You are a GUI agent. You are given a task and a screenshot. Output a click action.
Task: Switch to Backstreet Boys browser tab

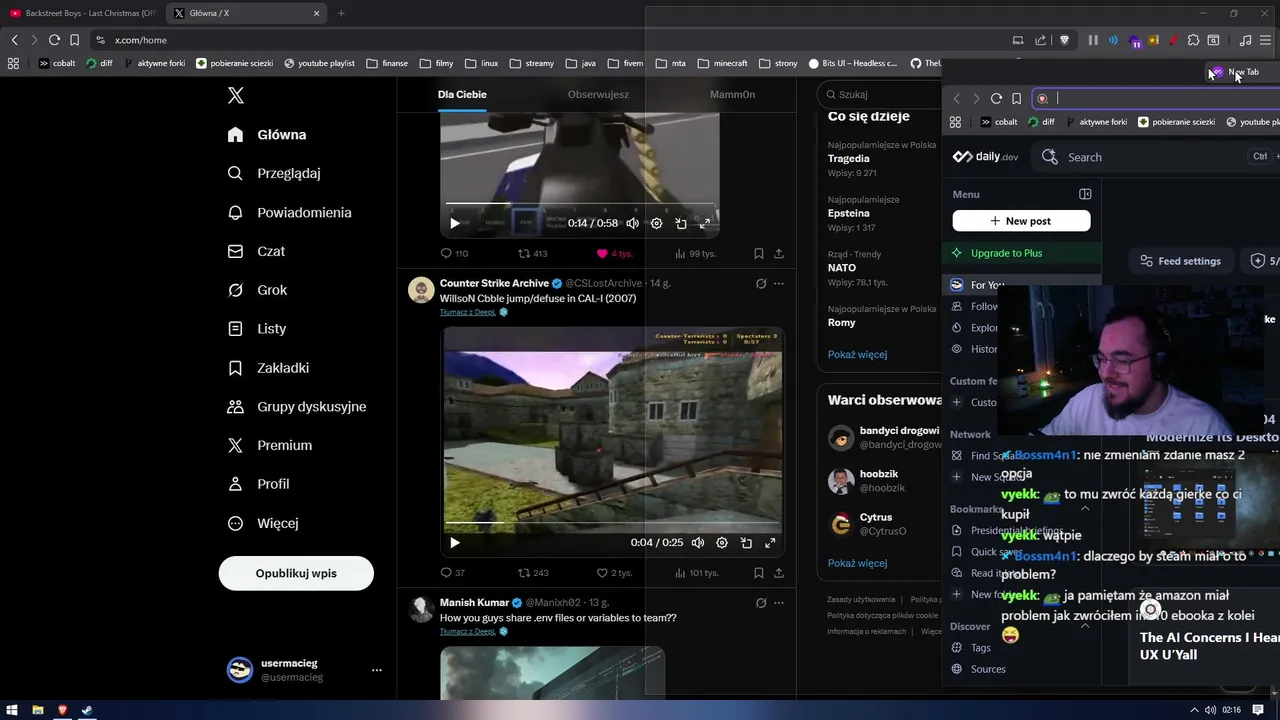pos(82,13)
